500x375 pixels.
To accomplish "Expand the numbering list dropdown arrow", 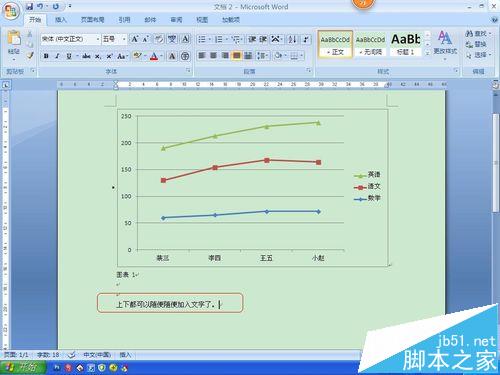I will [227, 40].
